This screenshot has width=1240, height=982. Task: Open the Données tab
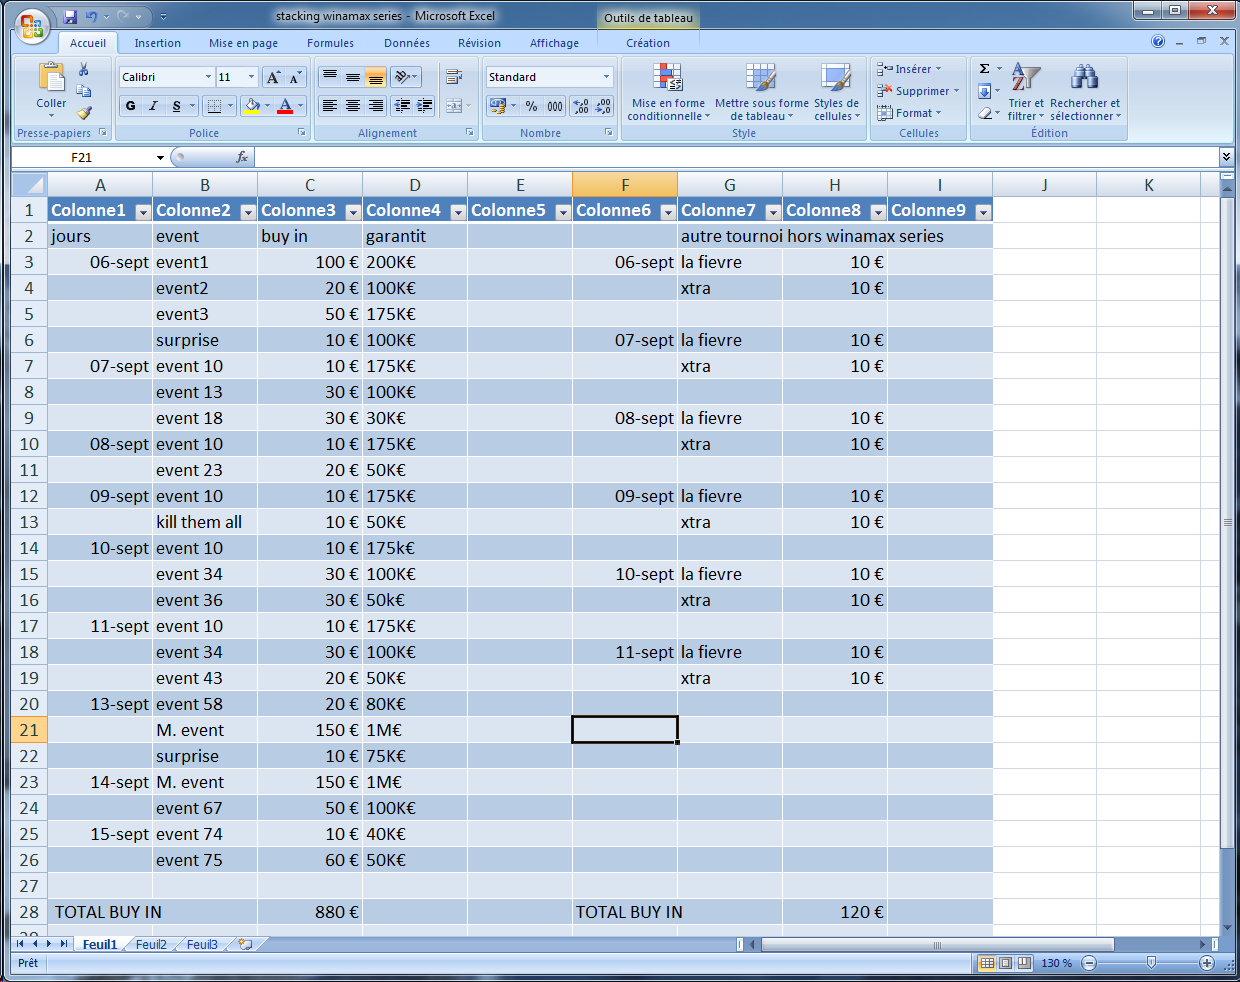pos(407,43)
